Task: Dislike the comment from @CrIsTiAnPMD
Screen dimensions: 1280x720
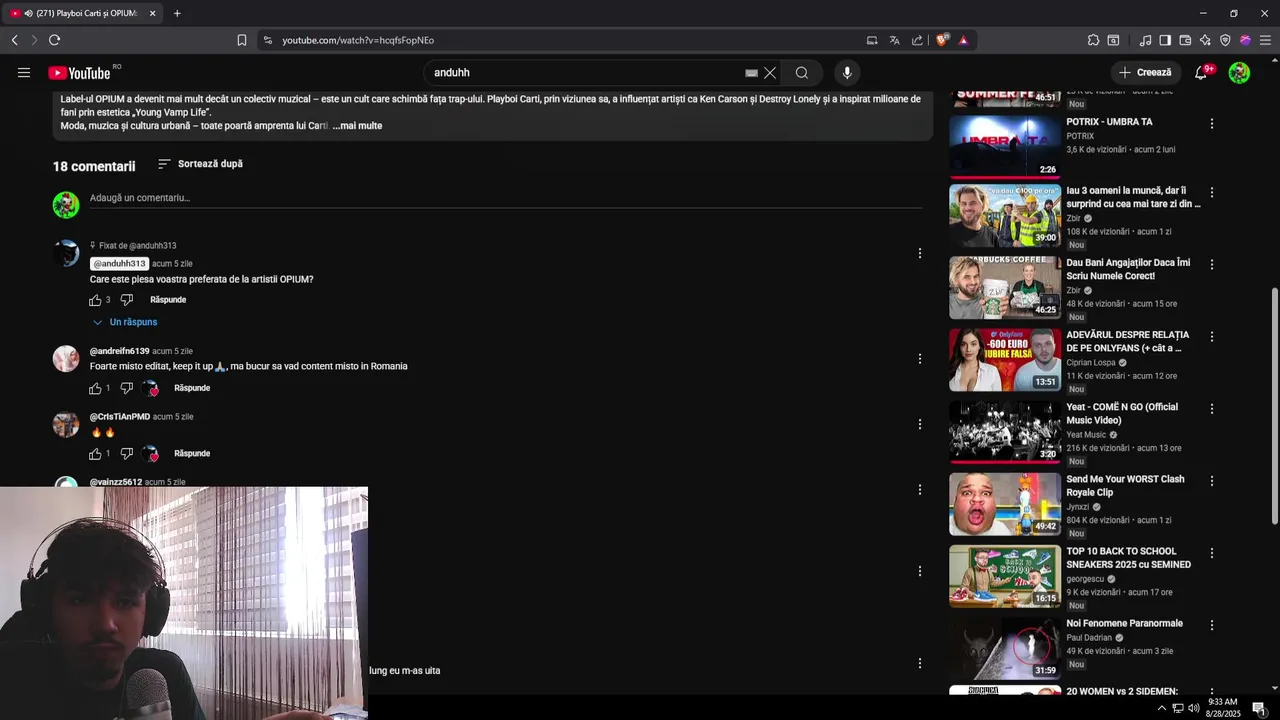Action: click(127, 454)
